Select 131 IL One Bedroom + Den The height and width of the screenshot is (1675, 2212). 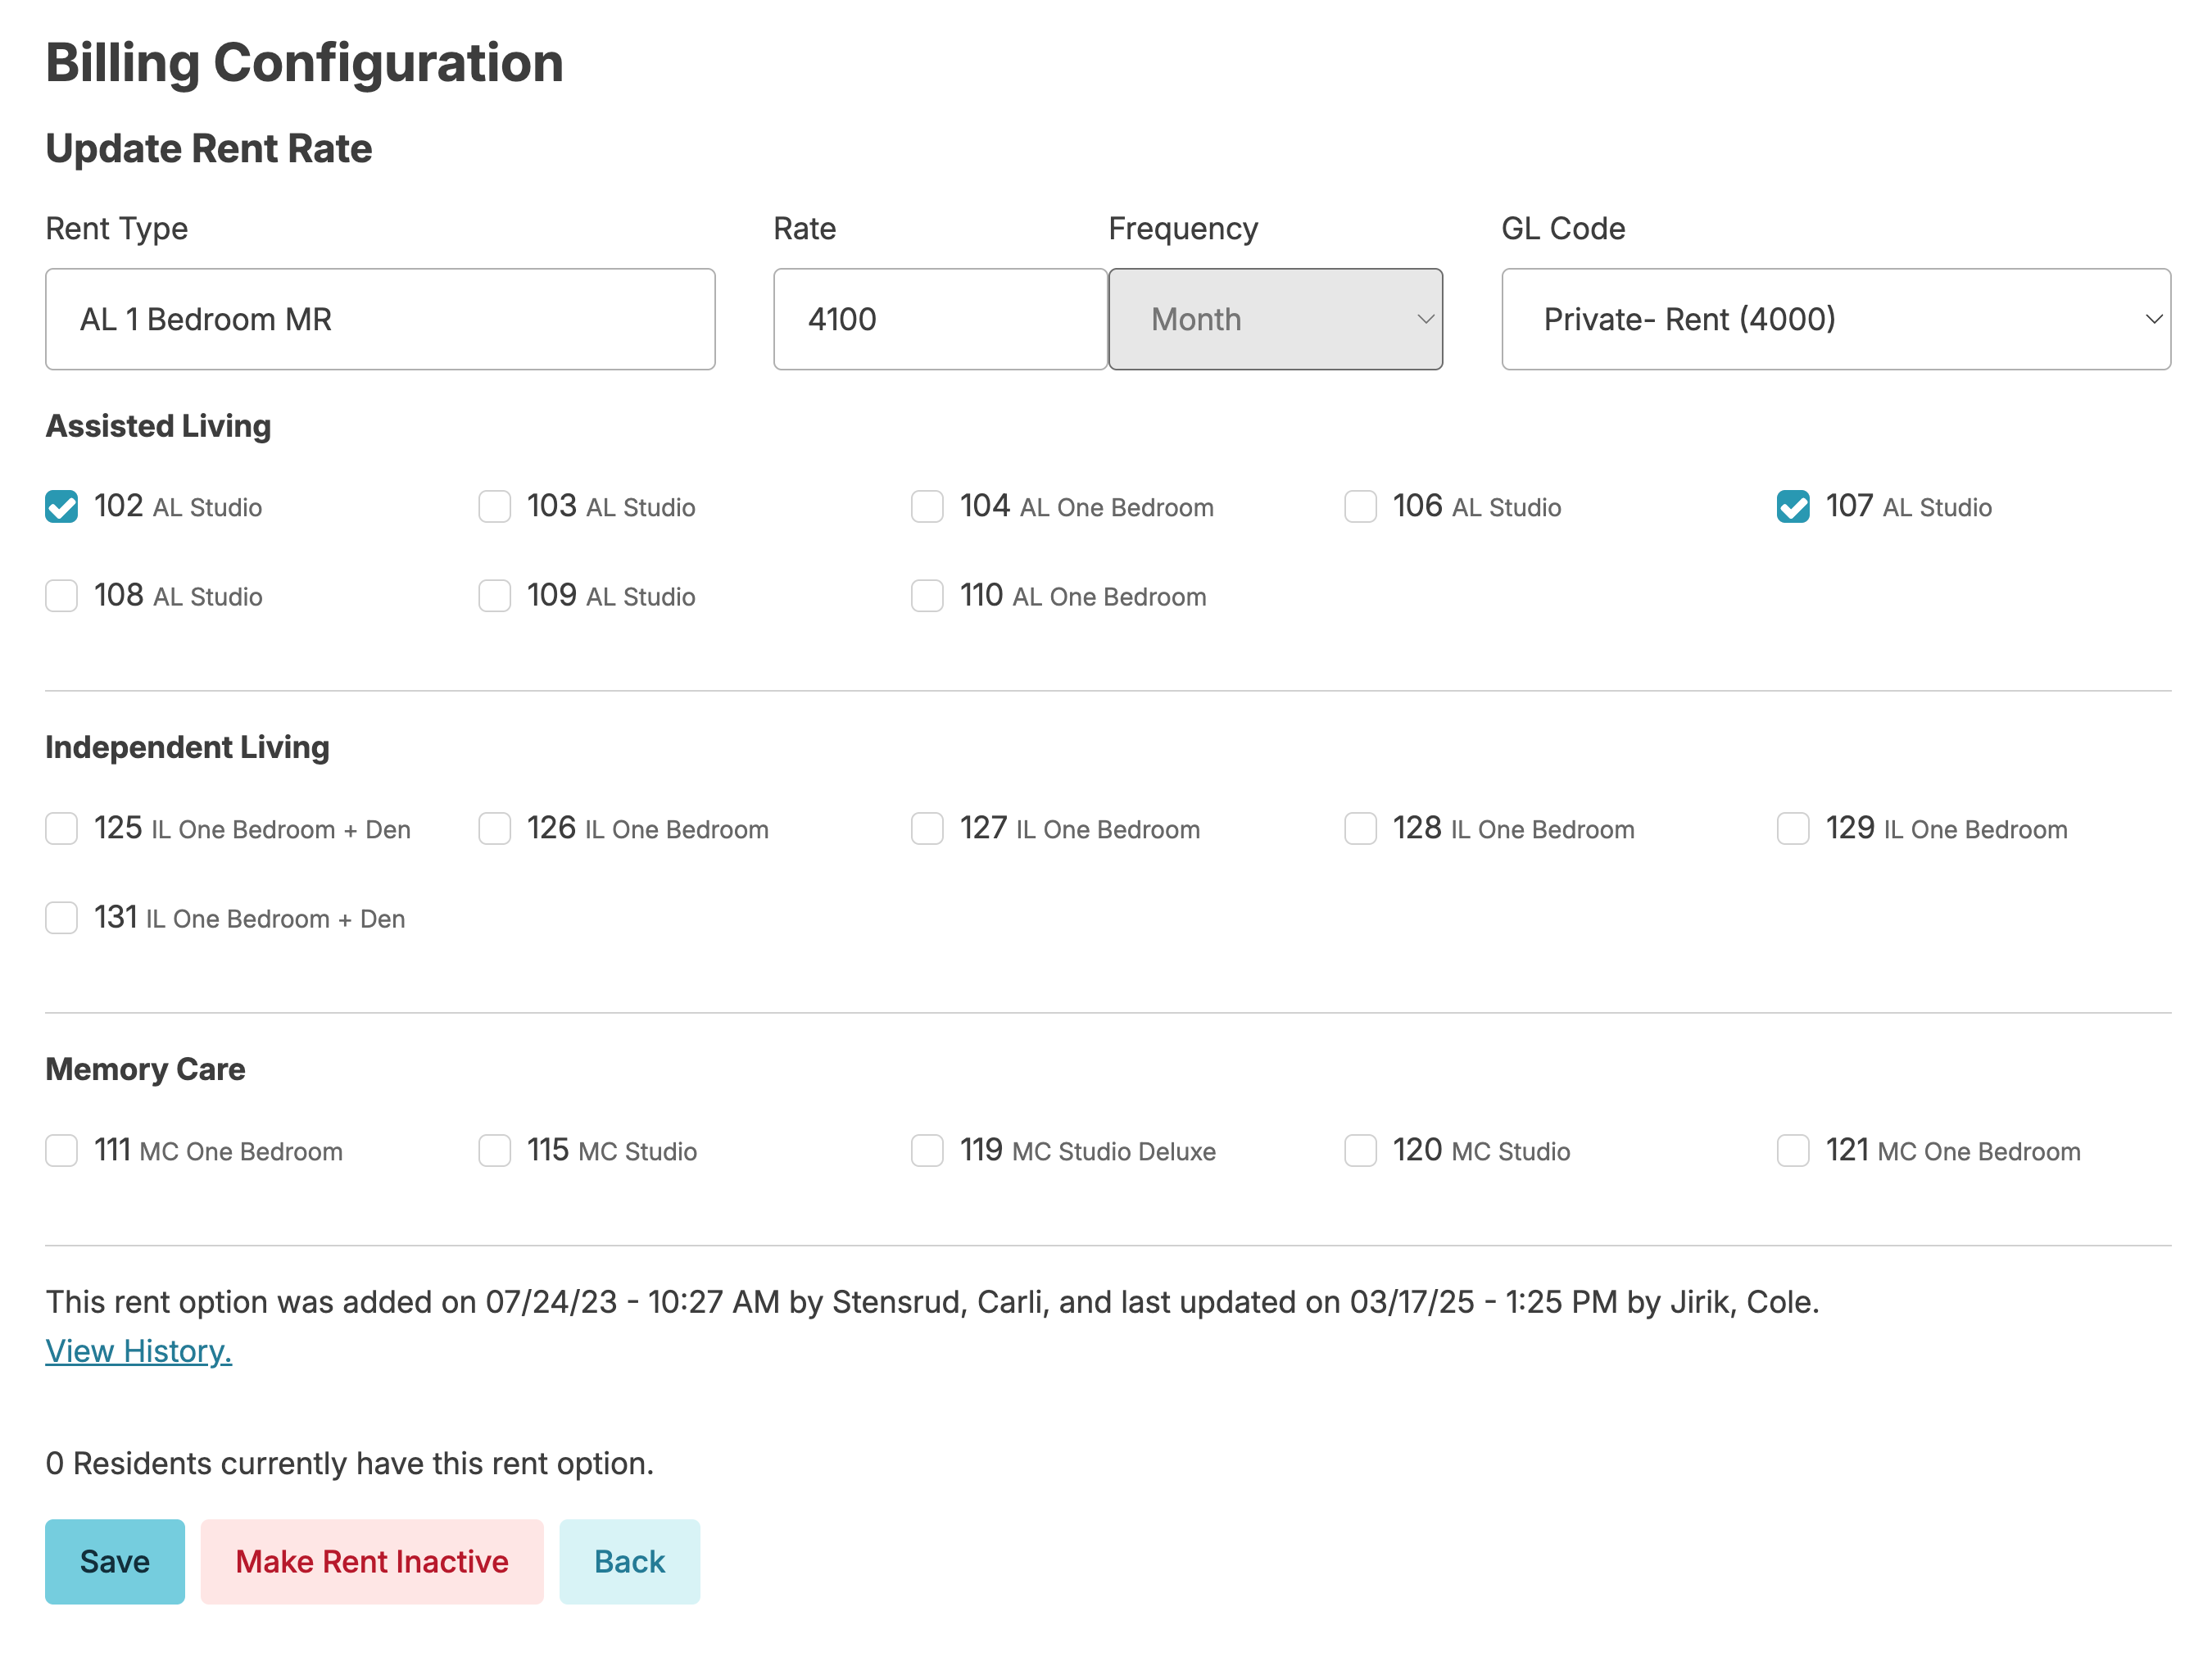[x=61, y=918]
